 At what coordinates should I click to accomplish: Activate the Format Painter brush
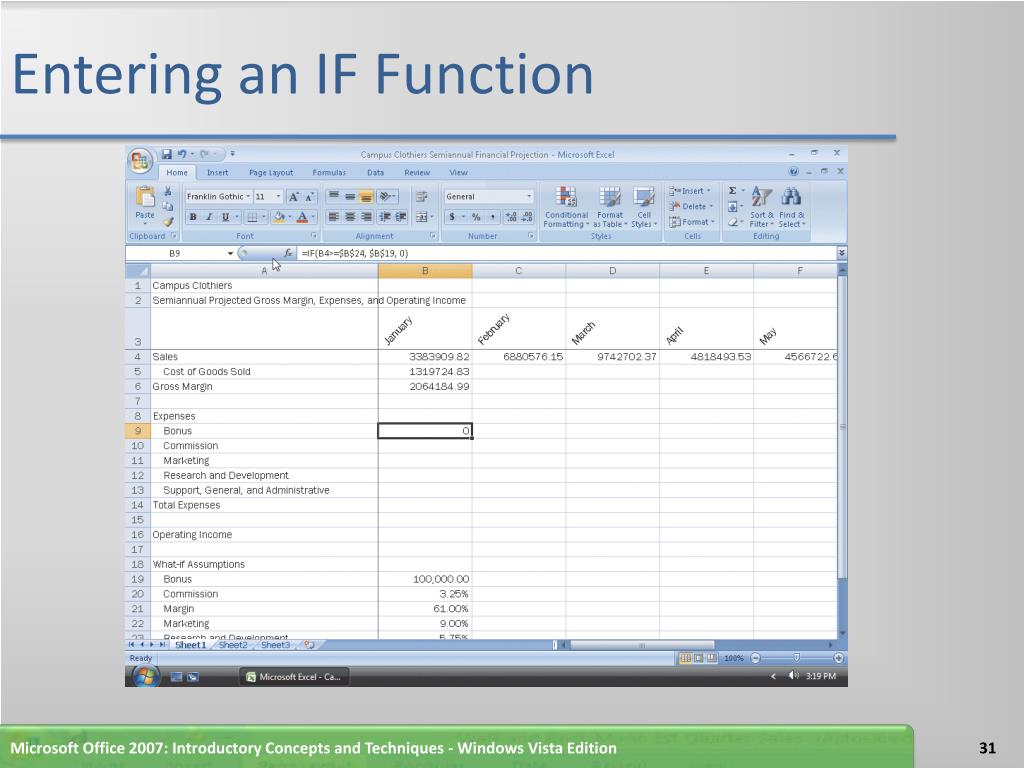168,221
